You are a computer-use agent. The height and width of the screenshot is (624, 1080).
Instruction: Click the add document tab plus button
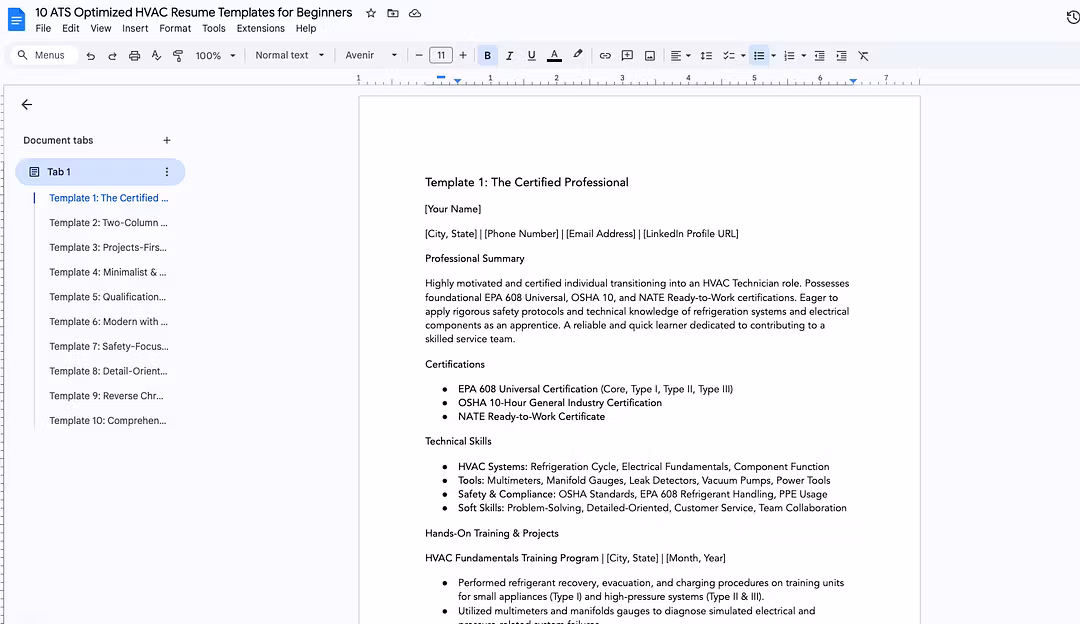click(x=167, y=141)
